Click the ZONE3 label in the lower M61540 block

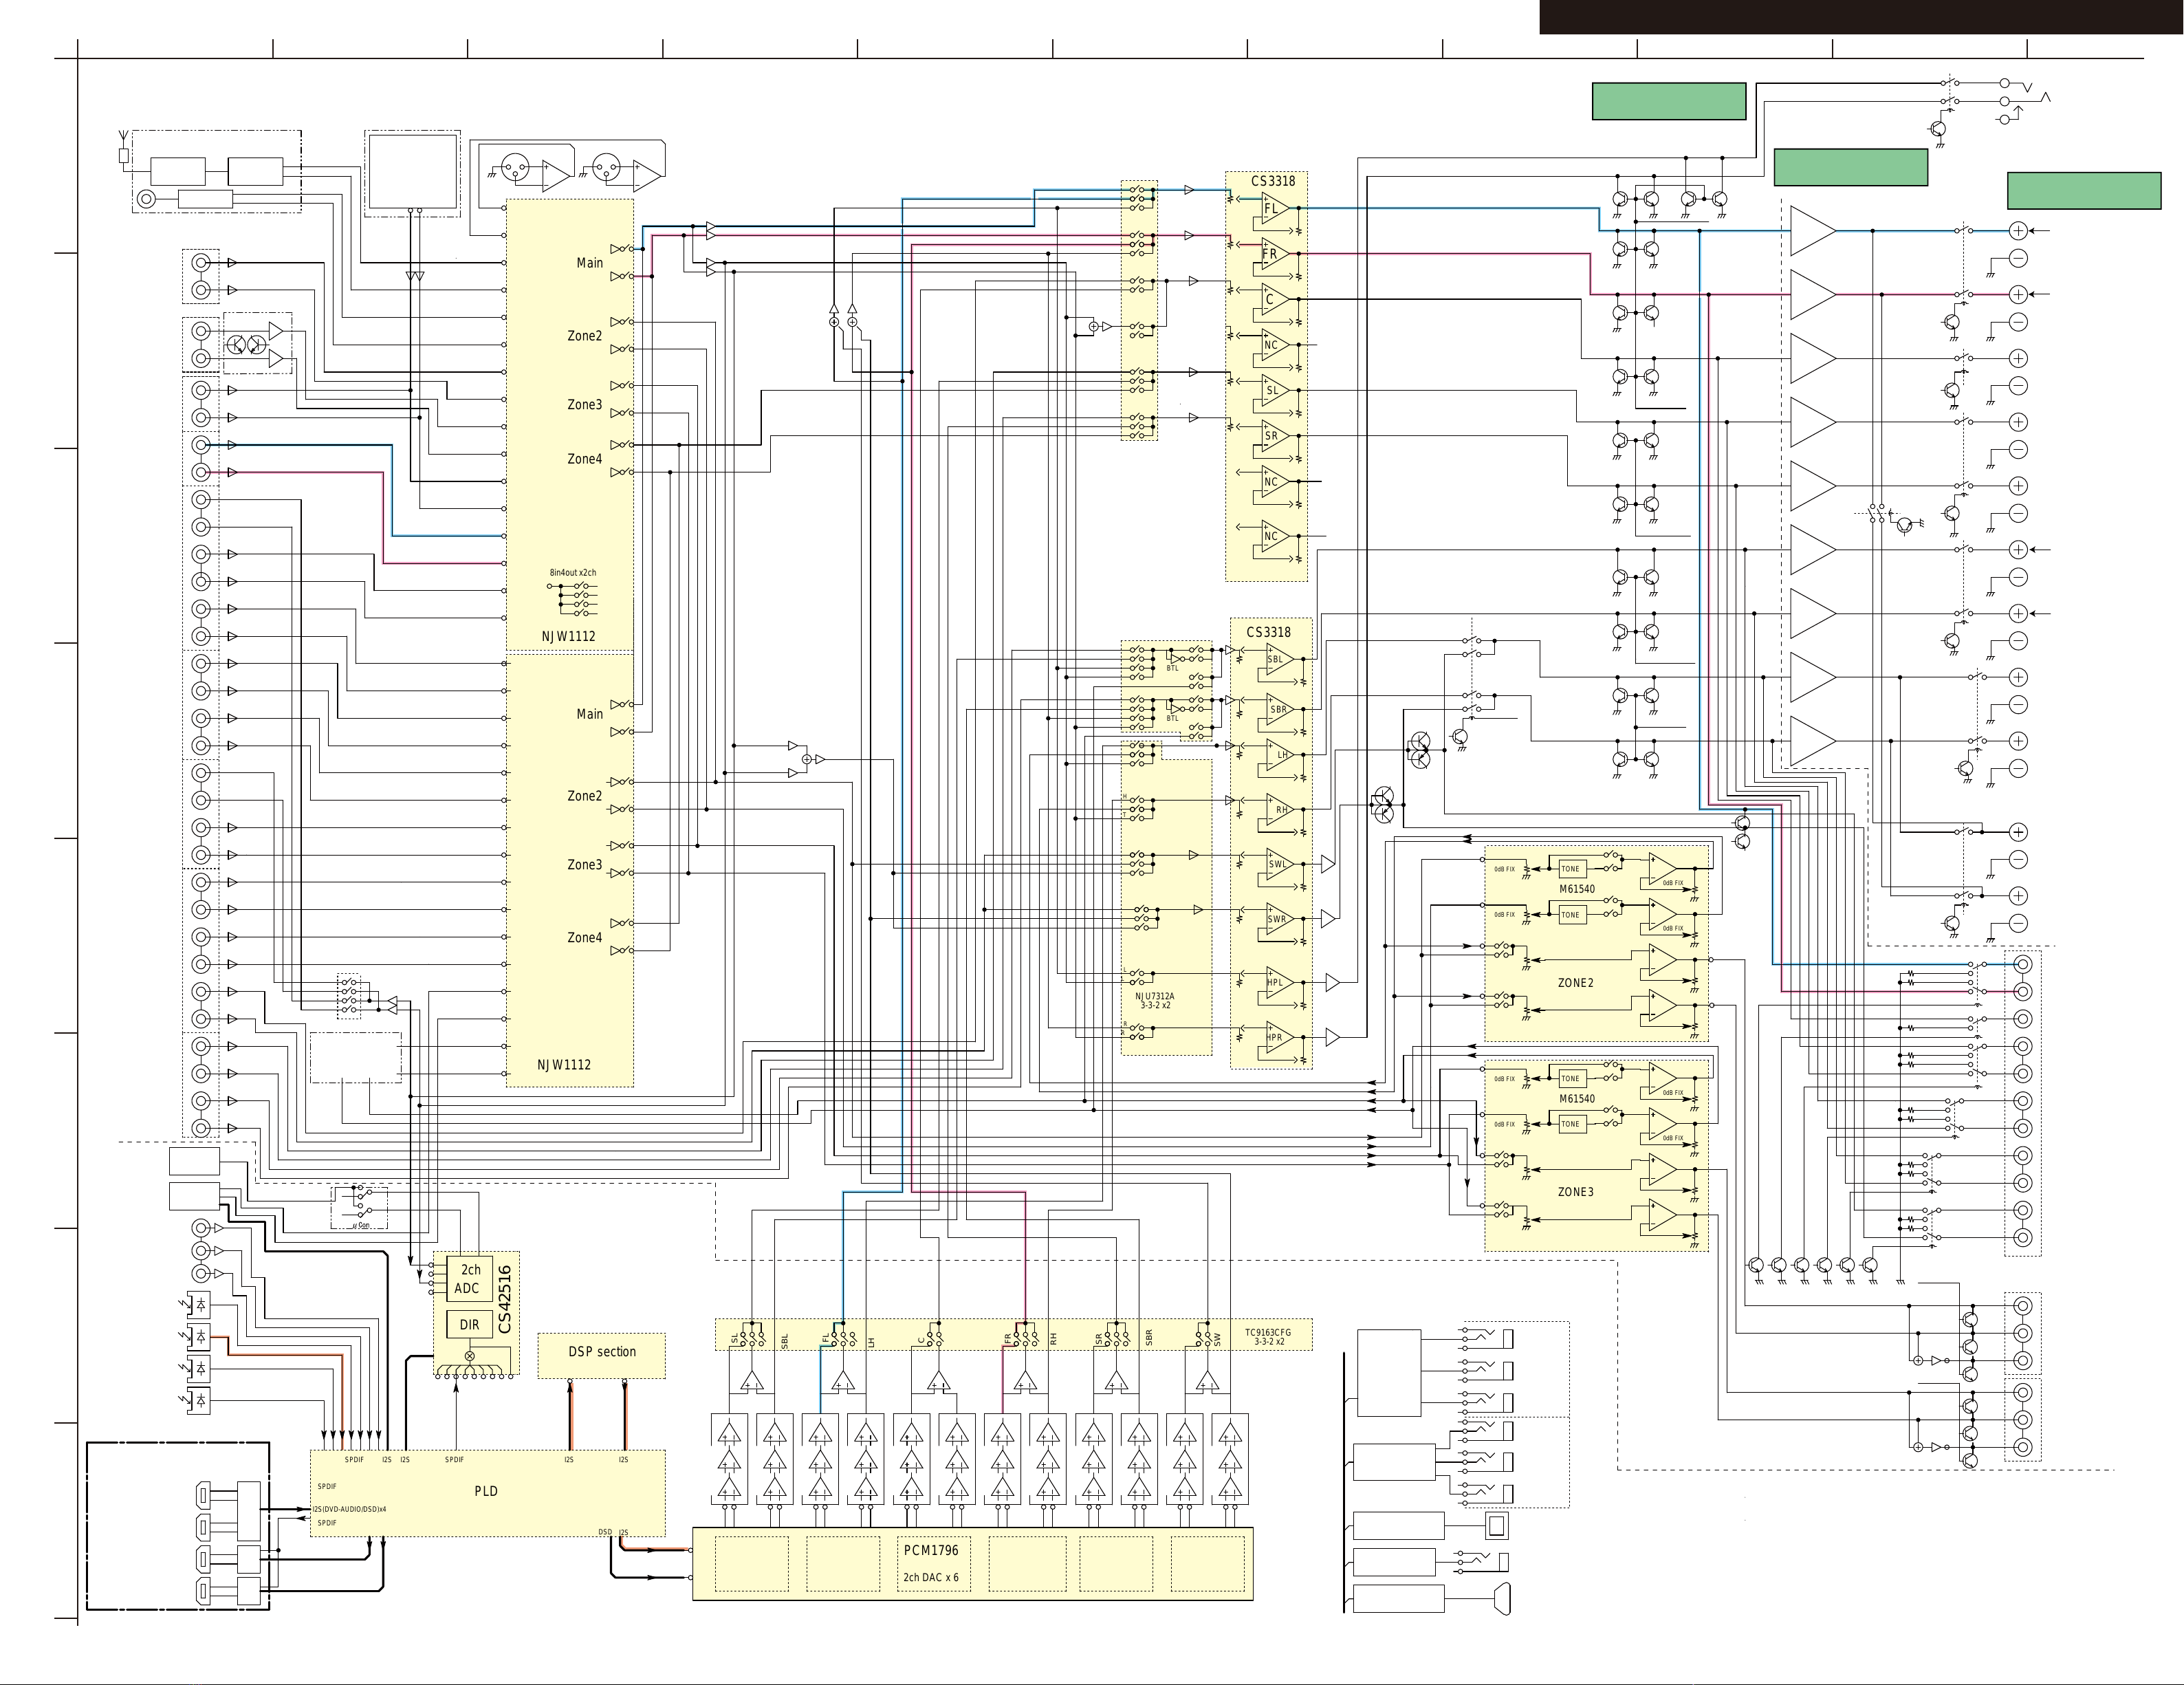[1575, 1192]
